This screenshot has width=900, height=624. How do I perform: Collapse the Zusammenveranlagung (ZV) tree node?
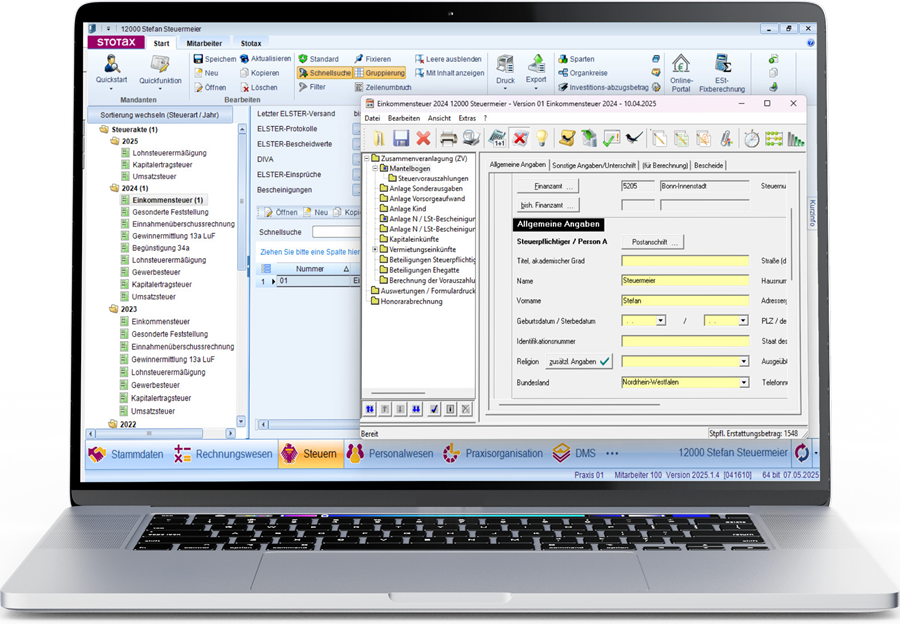367,158
